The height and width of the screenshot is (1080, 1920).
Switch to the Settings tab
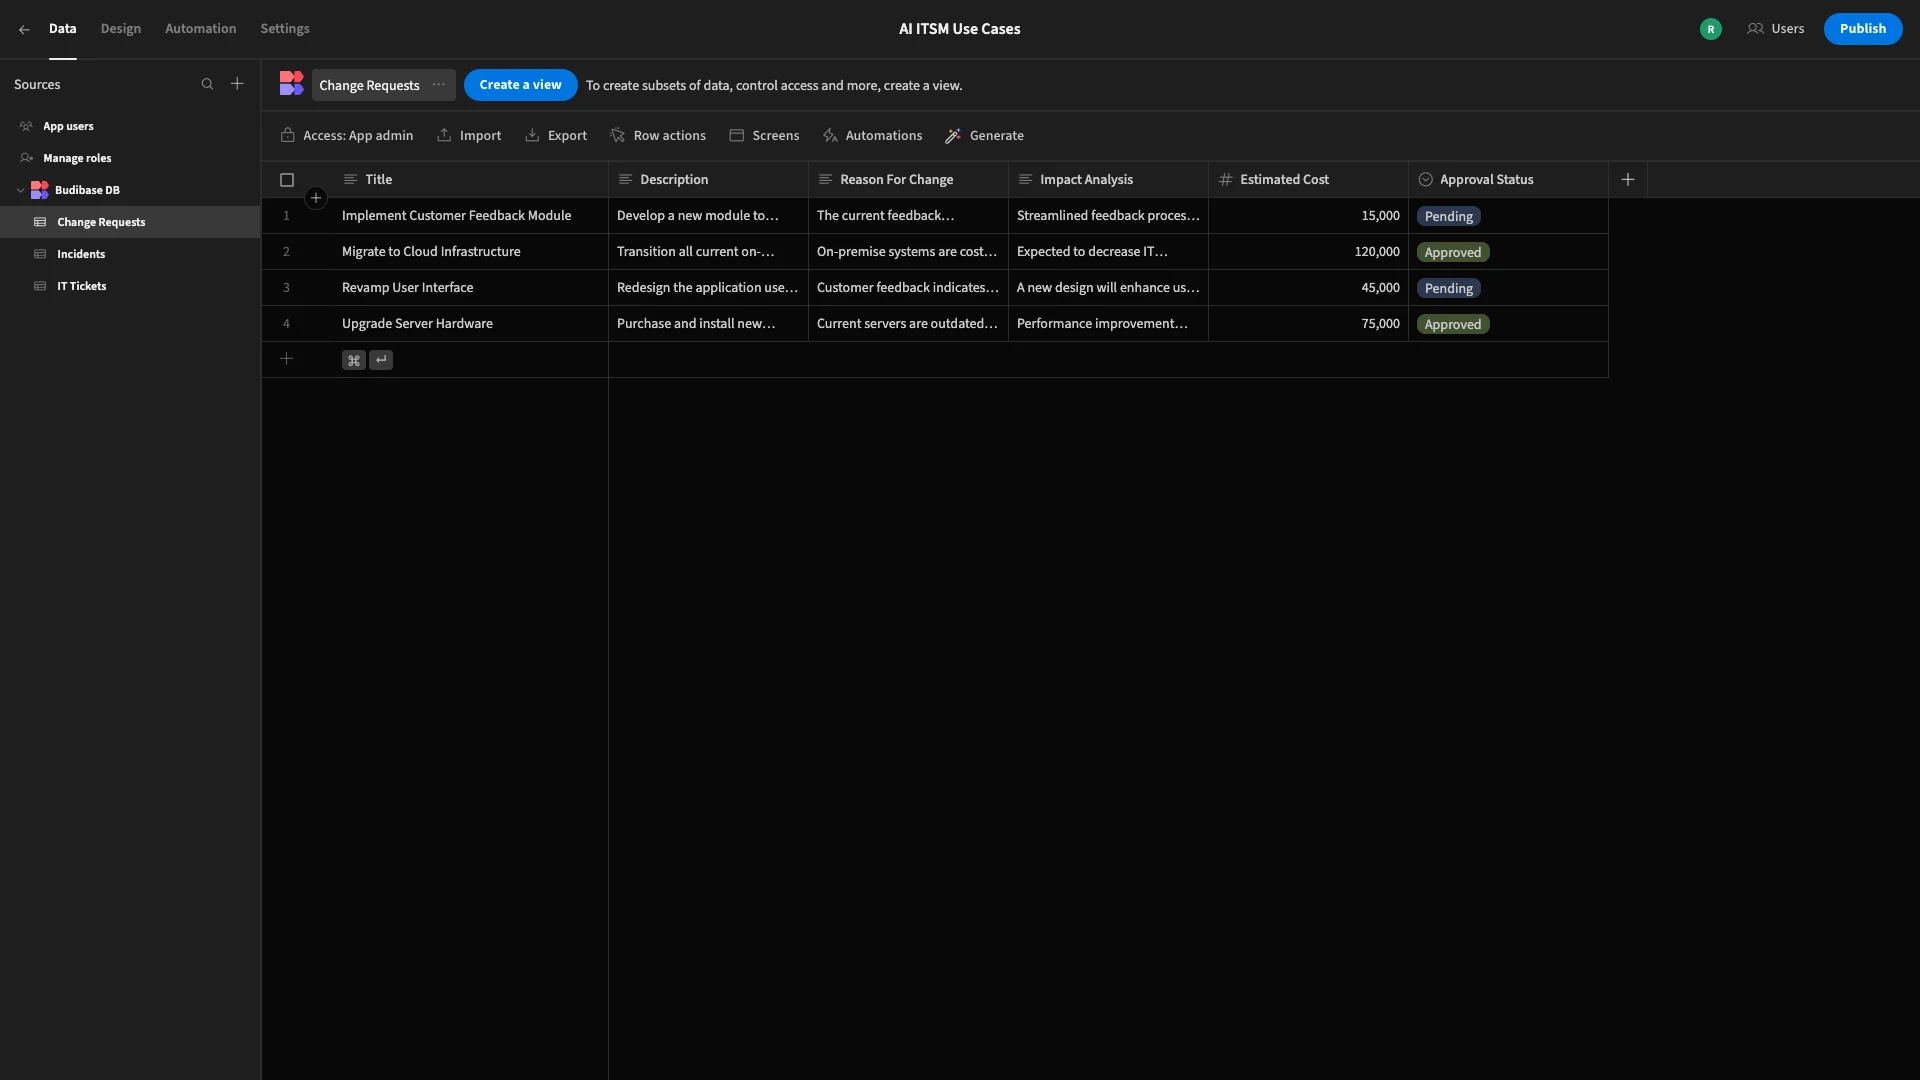(285, 29)
